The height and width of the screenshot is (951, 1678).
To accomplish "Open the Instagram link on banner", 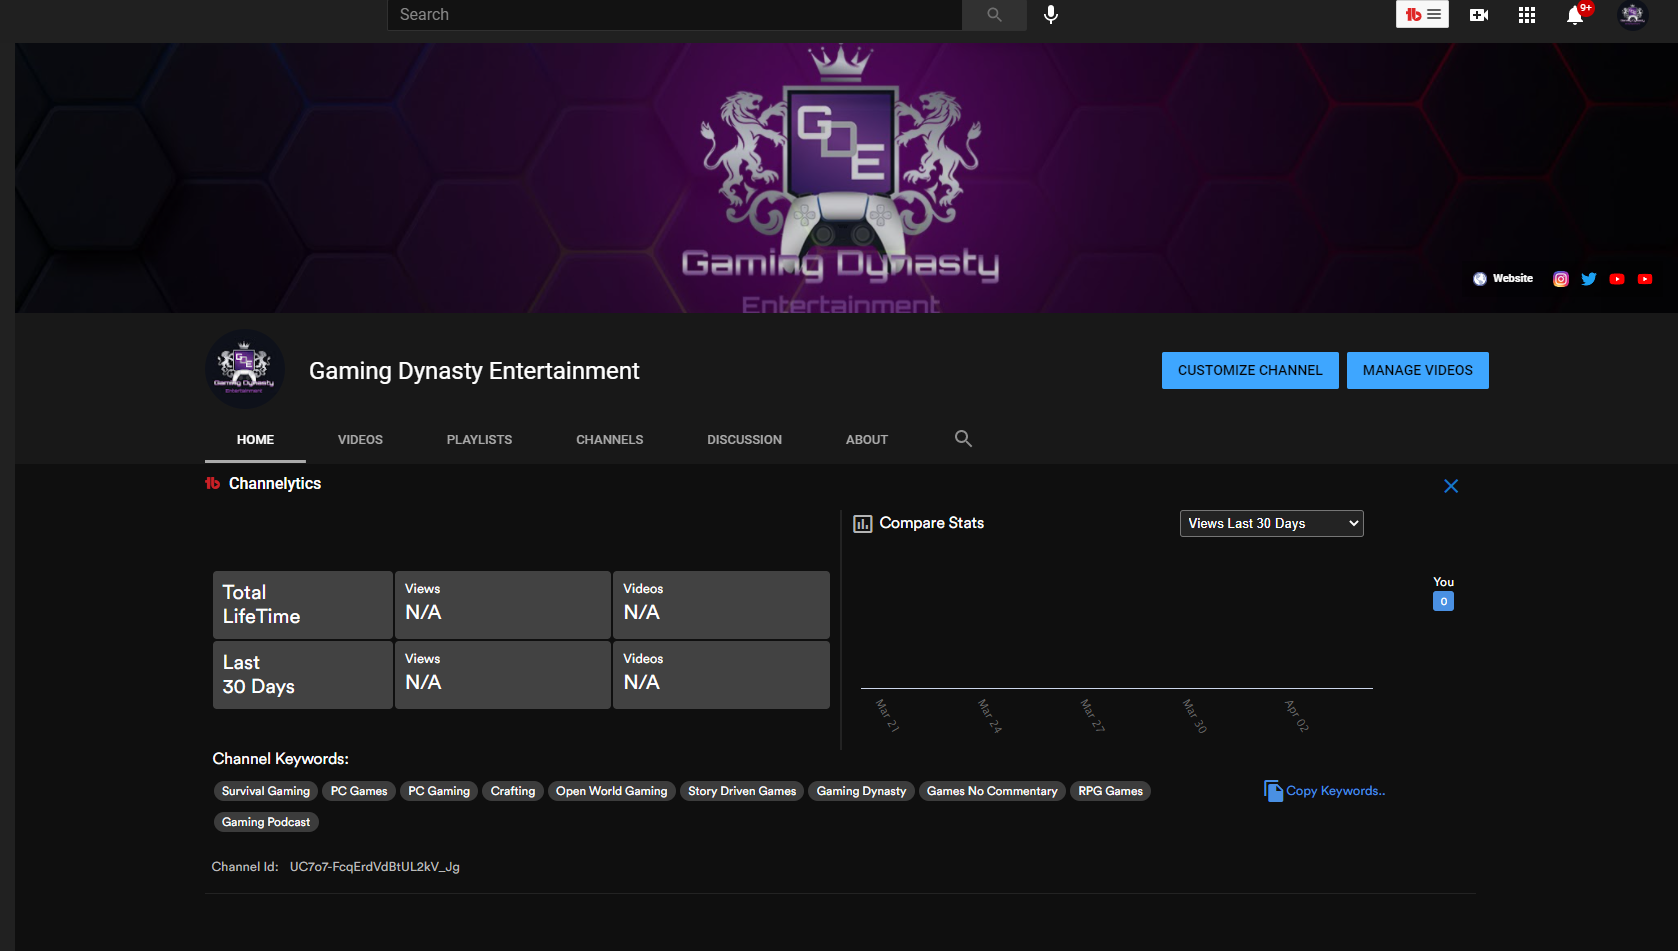I will click(x=1561, y=279).
